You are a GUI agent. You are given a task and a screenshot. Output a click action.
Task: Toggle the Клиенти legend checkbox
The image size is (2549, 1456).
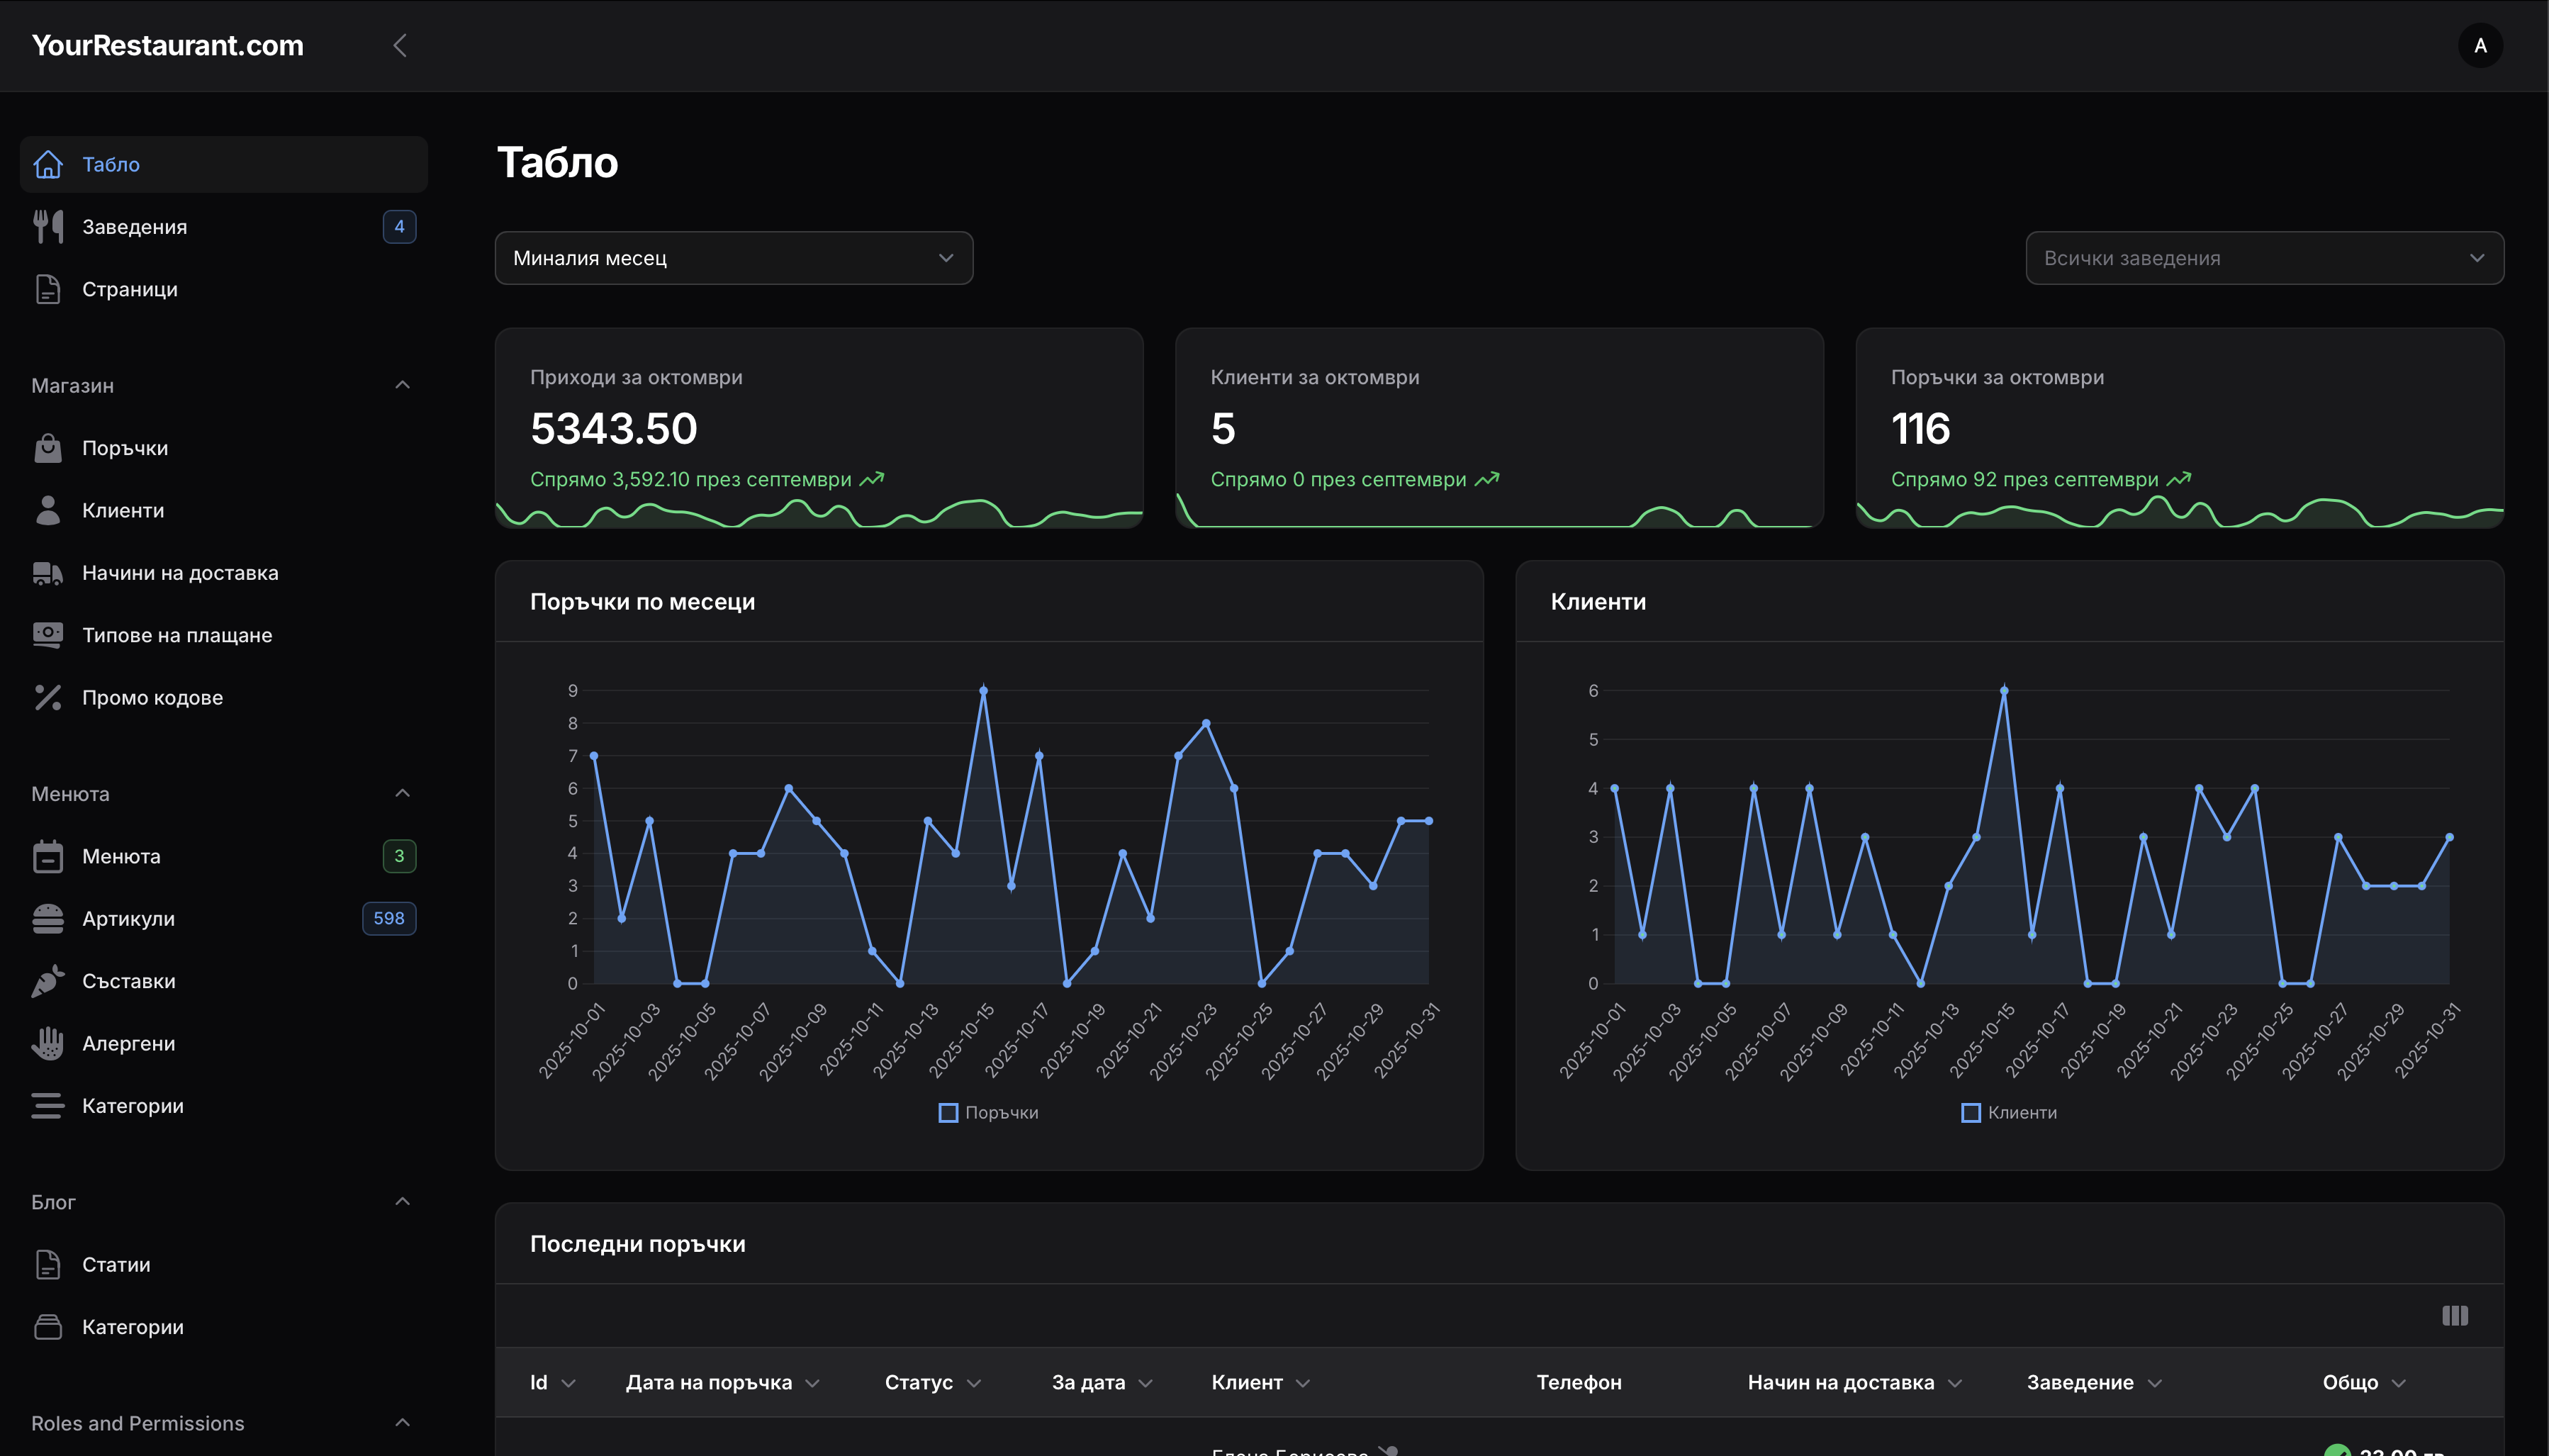pyautogui.click(x=1971, y=1112)
